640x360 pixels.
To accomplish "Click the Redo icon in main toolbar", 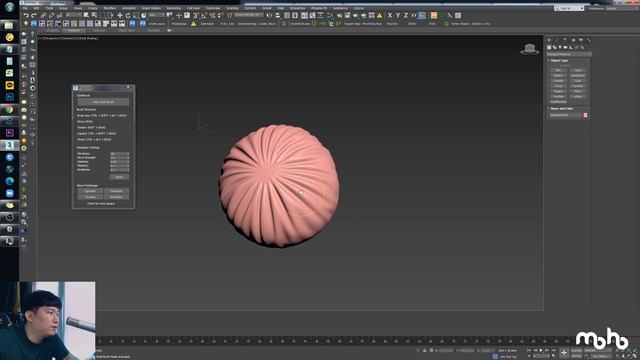I will pyautogui.click(x=34, y=16).
